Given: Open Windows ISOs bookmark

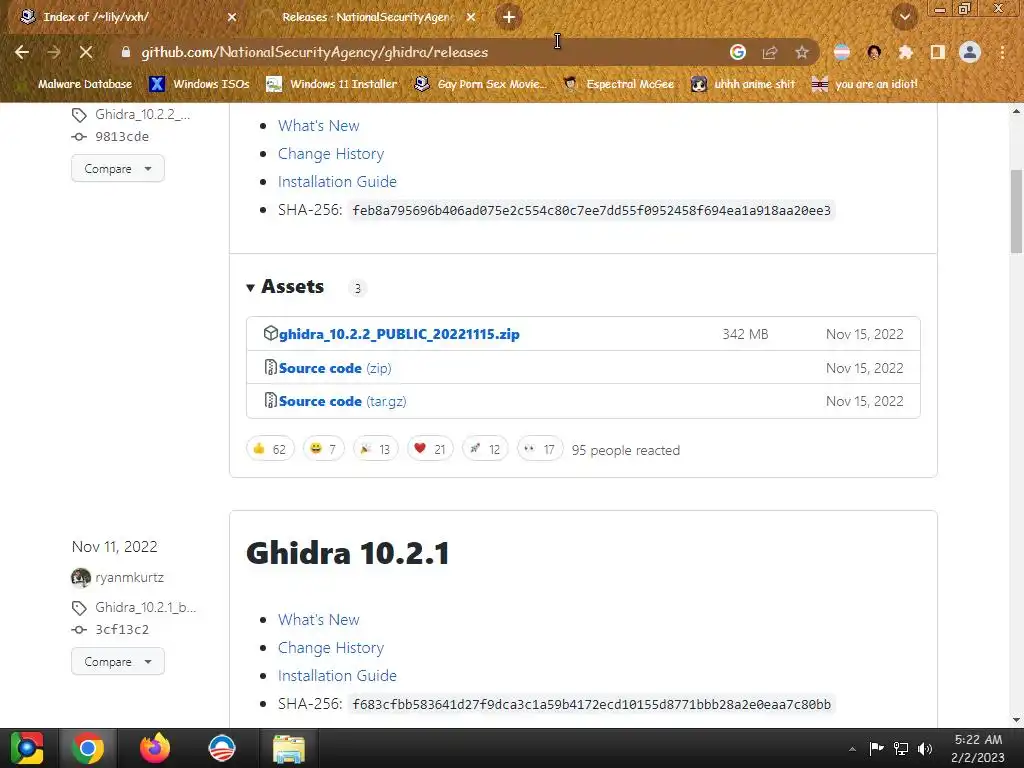Looking at the screenshot, I should (x=199, y=84).
